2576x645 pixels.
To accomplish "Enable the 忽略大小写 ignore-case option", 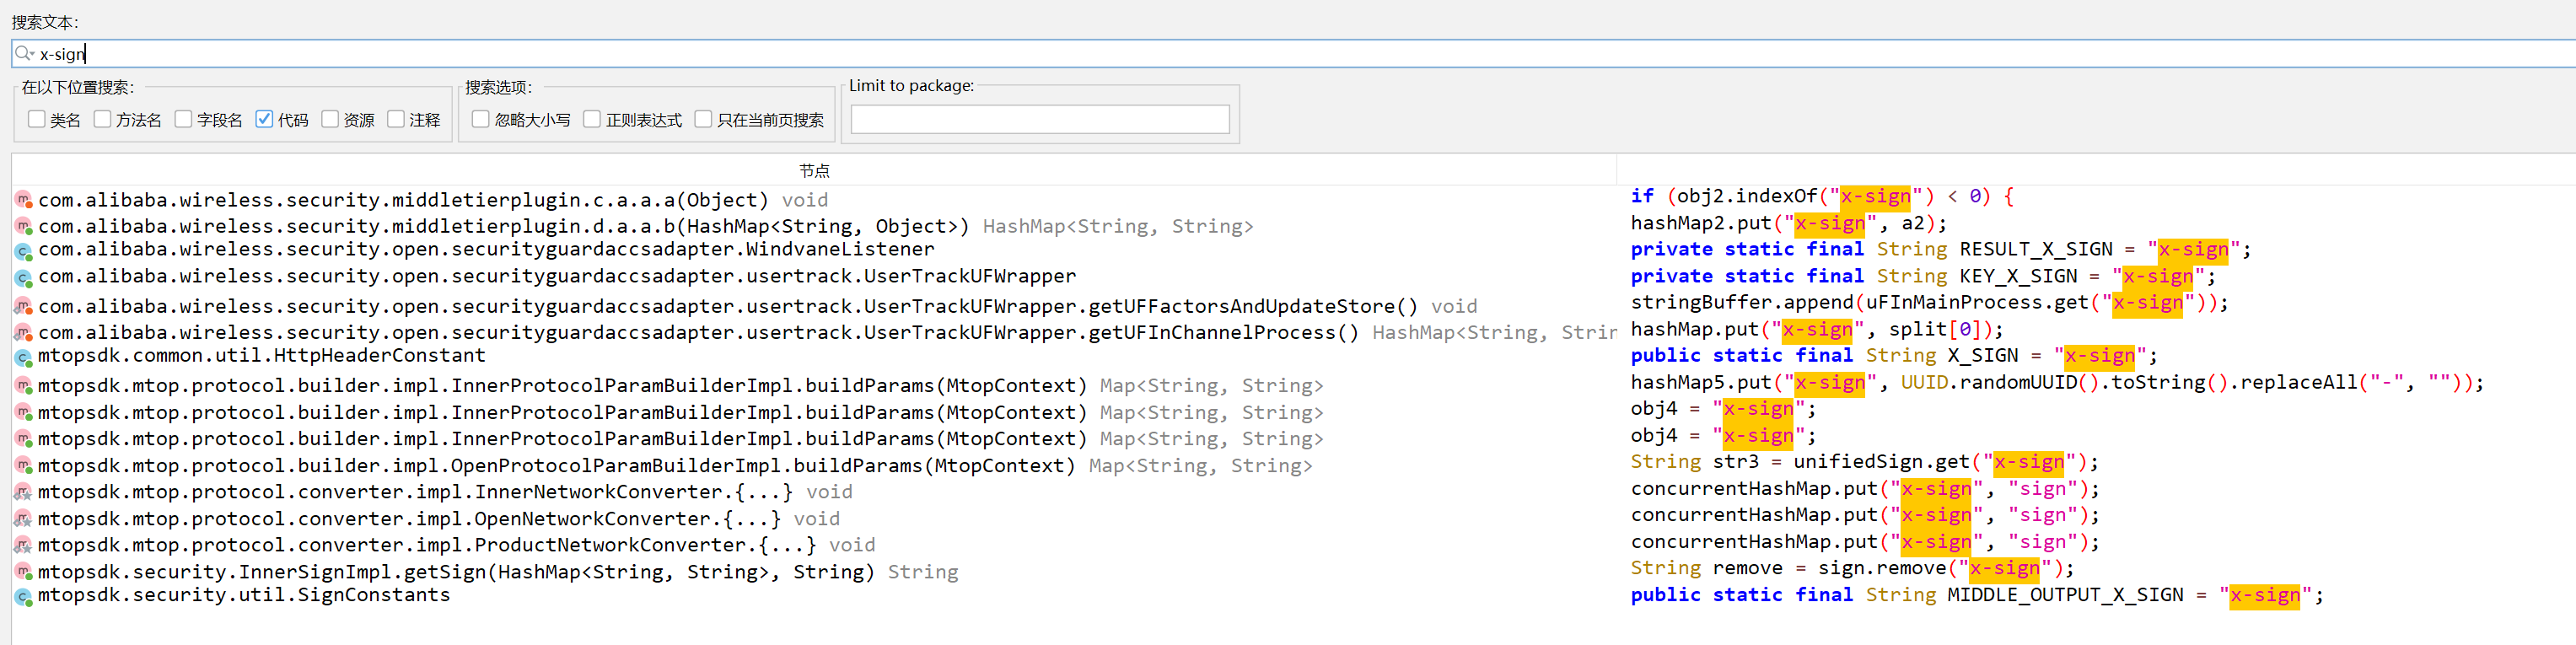I will point(481,120).
